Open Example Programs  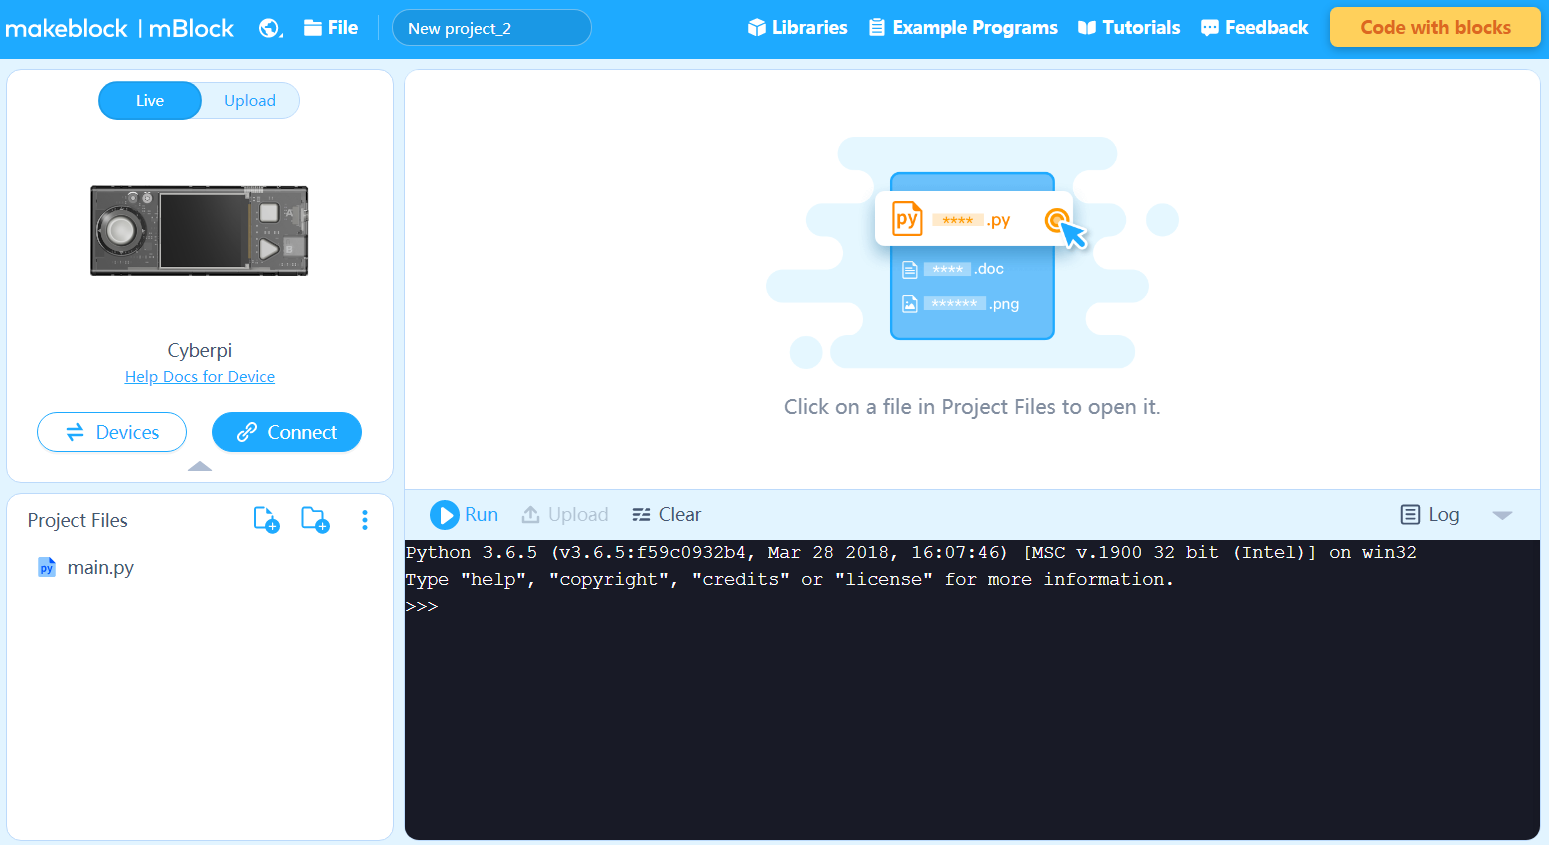click(963, 28)
